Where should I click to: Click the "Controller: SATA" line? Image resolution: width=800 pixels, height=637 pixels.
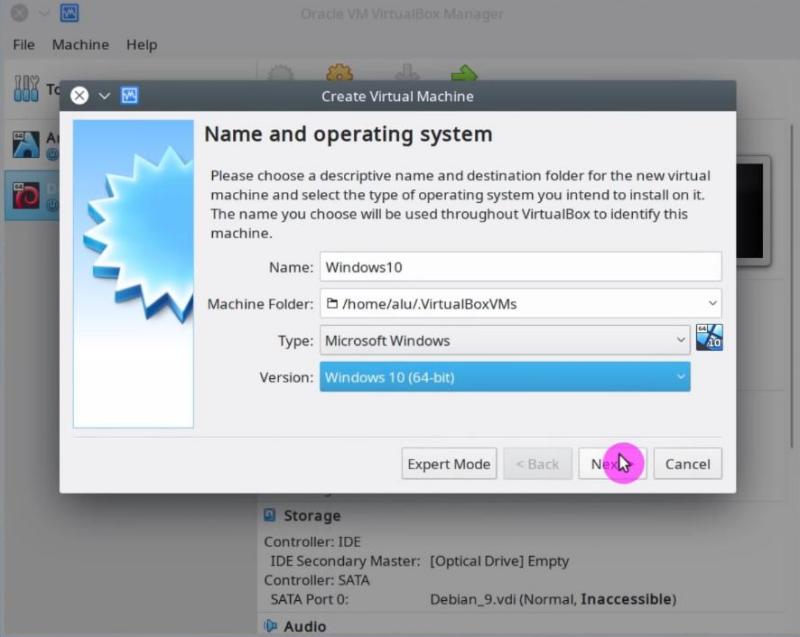(x=317, y=580)
